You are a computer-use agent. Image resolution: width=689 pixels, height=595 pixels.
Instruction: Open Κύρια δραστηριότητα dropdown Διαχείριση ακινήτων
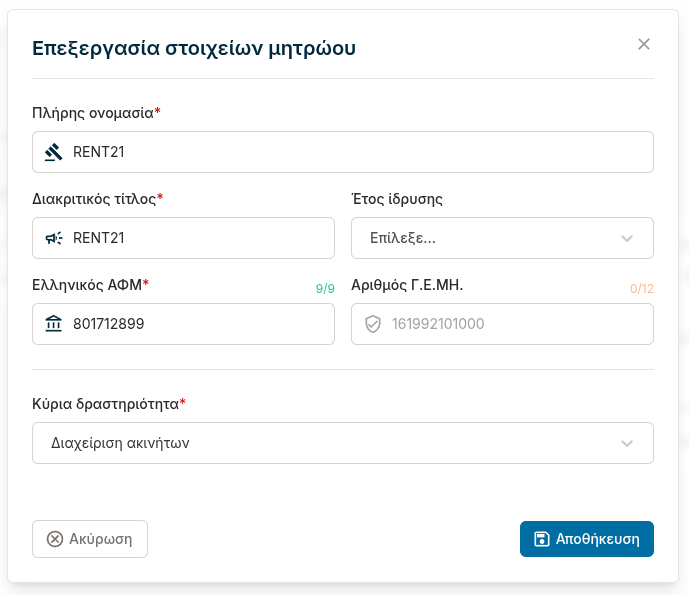click(343, 443)
